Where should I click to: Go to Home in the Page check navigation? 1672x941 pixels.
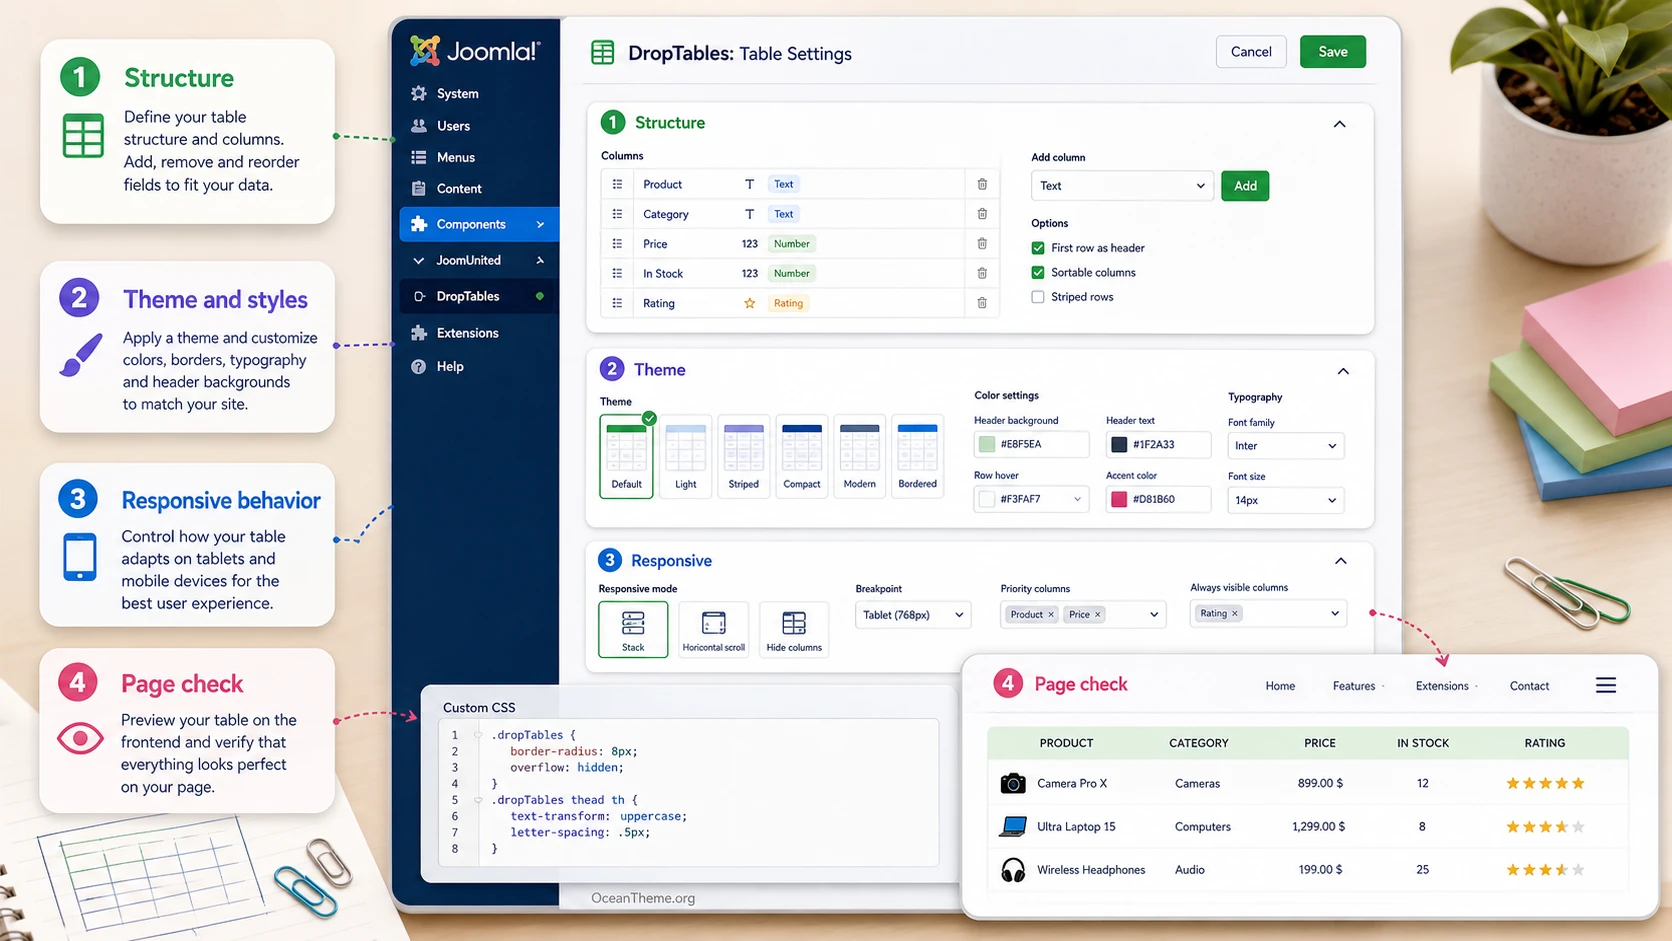[1280, 686]
